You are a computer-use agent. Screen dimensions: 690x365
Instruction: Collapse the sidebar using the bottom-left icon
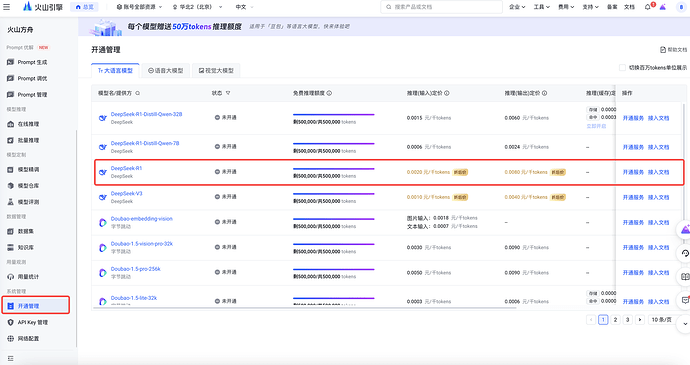[x=11, y=358]
